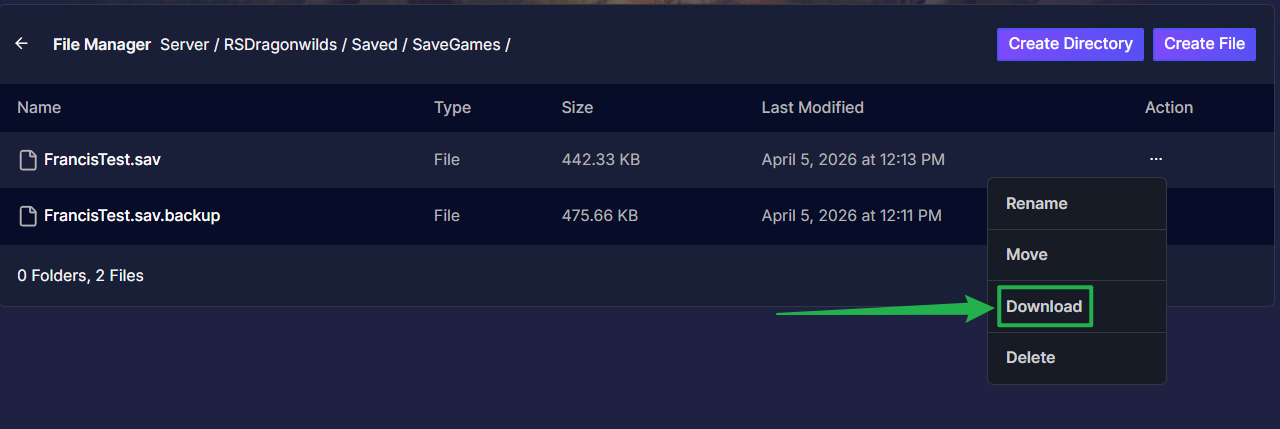Open the FrancisTest.sav.backup file name
Viewport: 1280px width, 429px height.
tap(131, 216)
